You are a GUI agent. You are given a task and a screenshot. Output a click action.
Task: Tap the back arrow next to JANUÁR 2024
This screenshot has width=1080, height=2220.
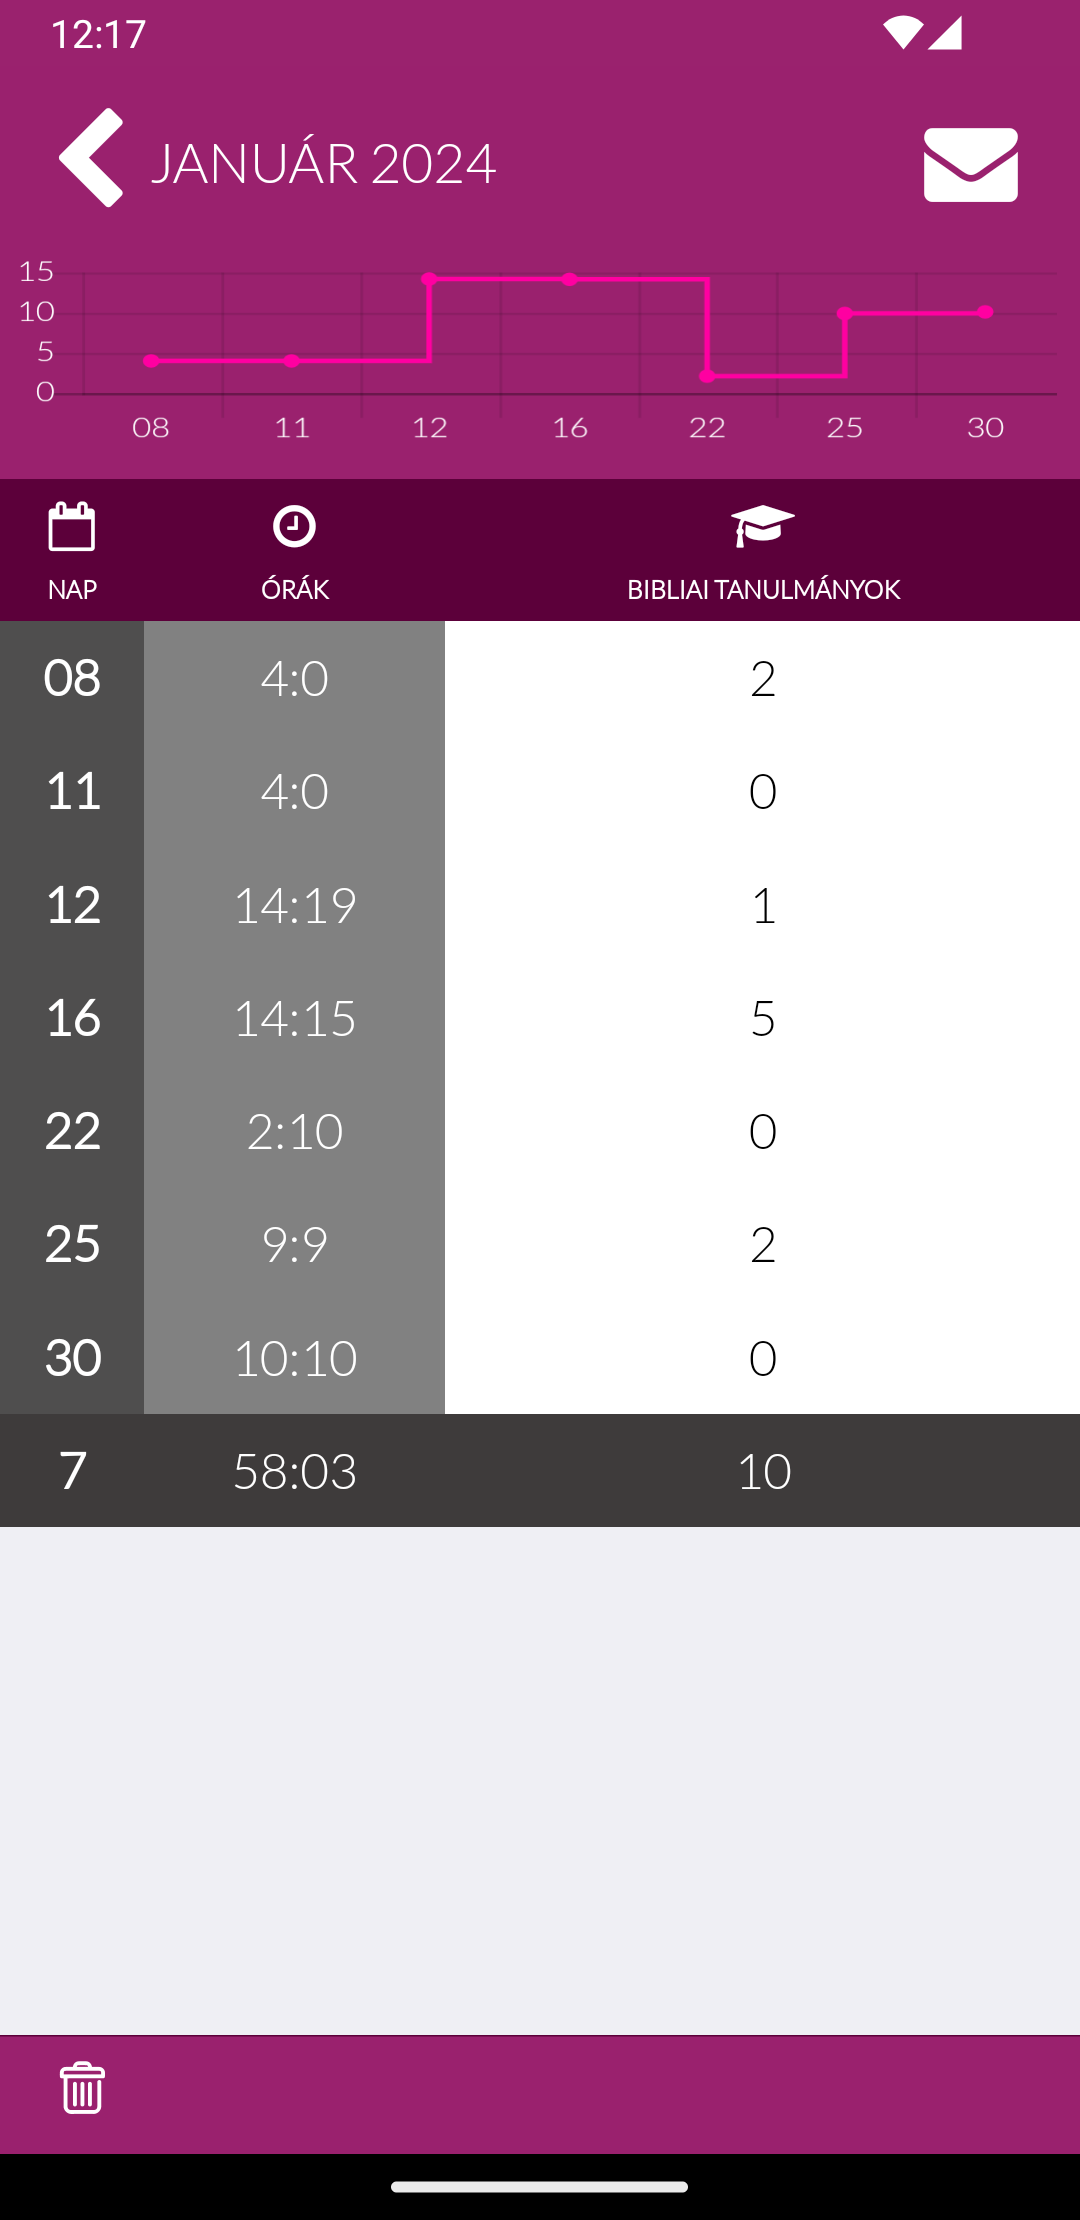[91, 158]
